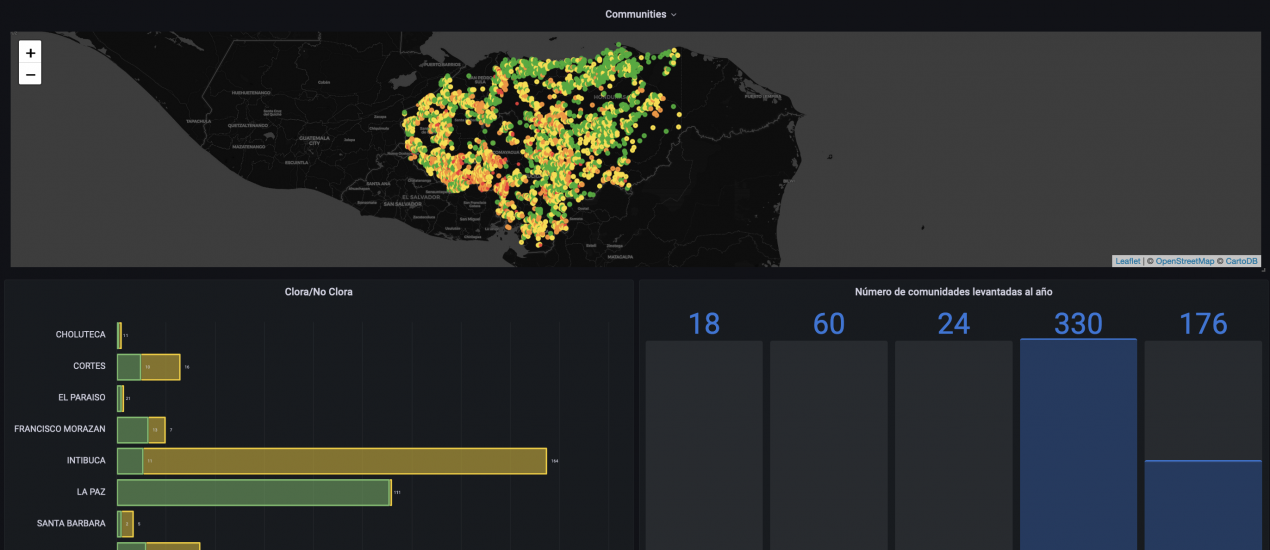The width and height of the screenshot is (1270, 550).
Task: Zoom in on the communities map
Action: coord(30,52)
